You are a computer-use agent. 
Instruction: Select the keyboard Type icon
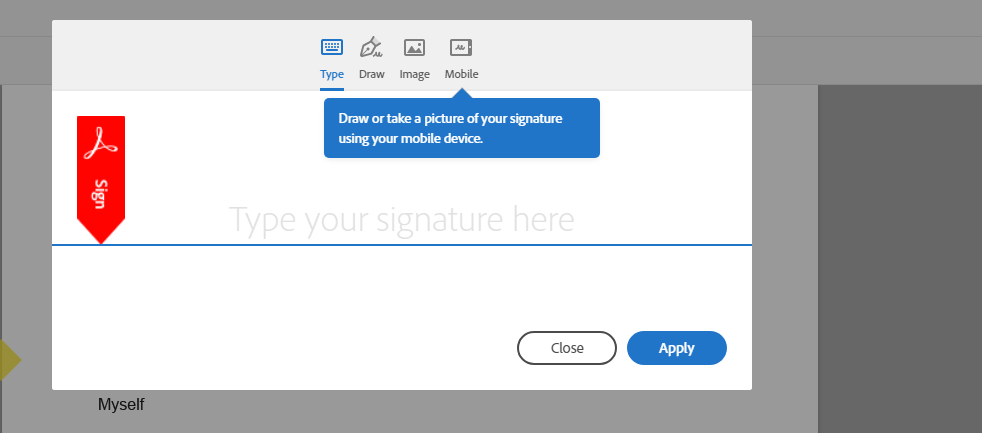point(332,48)
